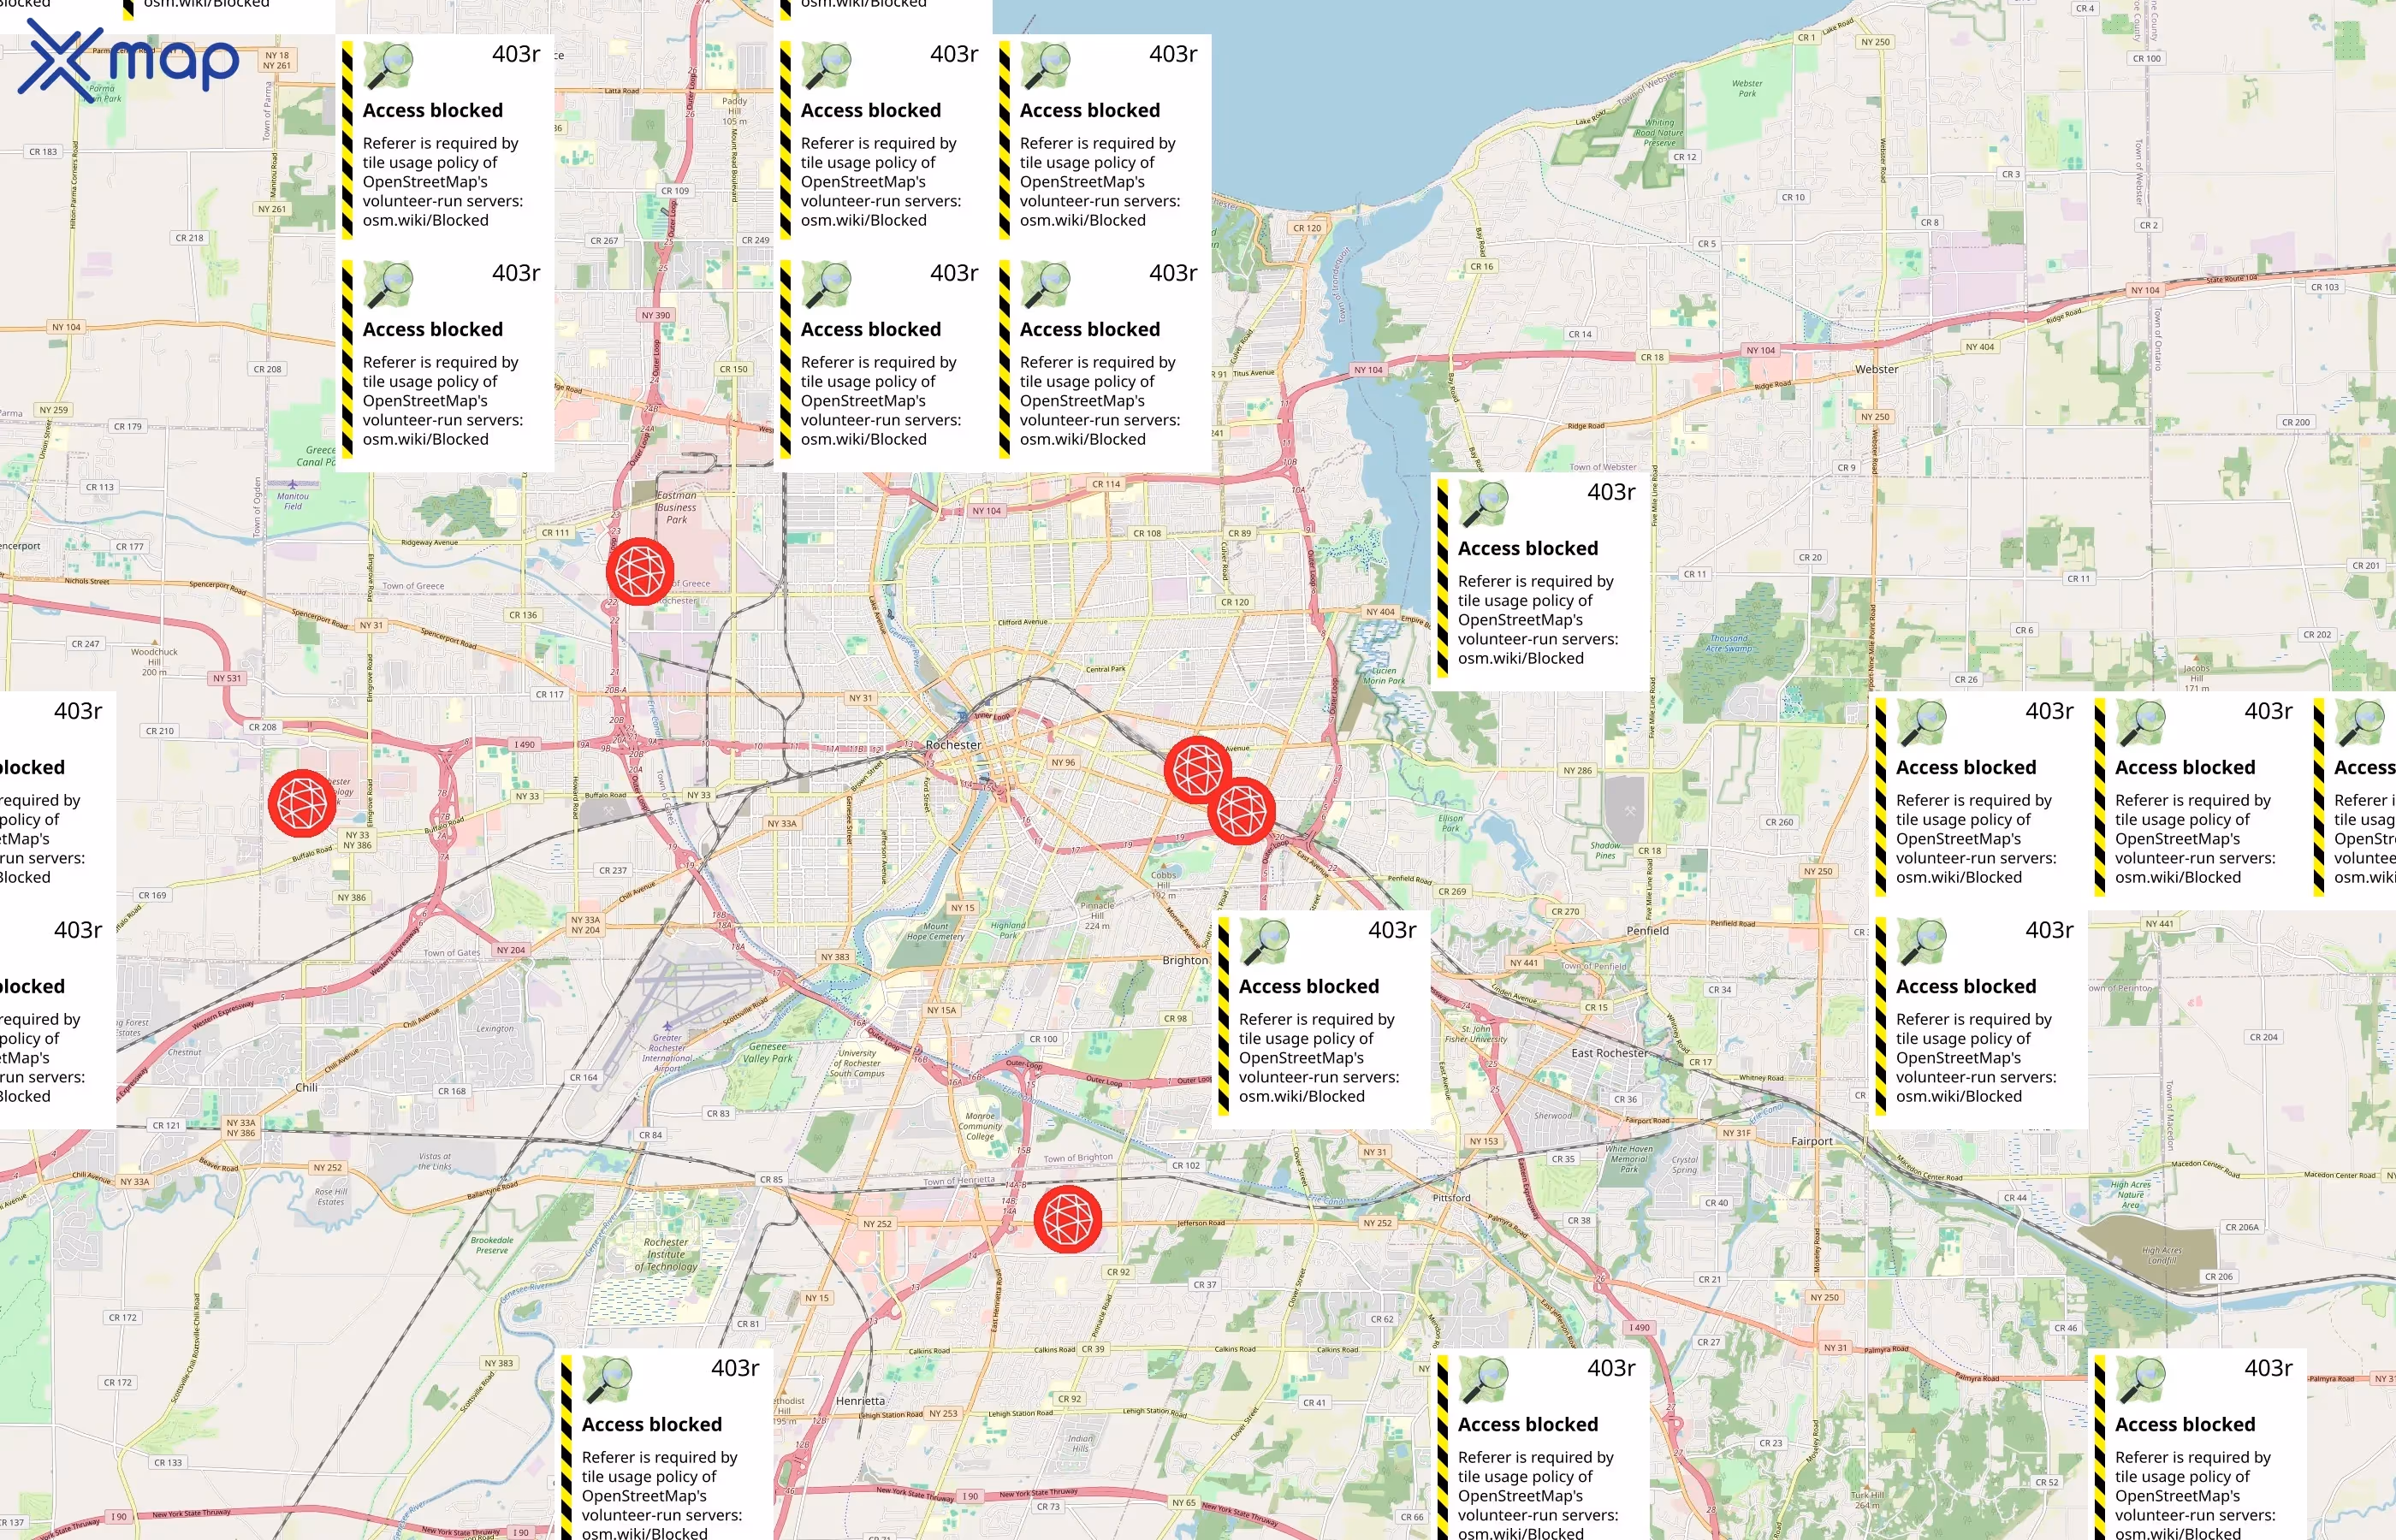Click the Eastman Business Park label
The image size is (2396, 1540).
[x=677, y=507]
